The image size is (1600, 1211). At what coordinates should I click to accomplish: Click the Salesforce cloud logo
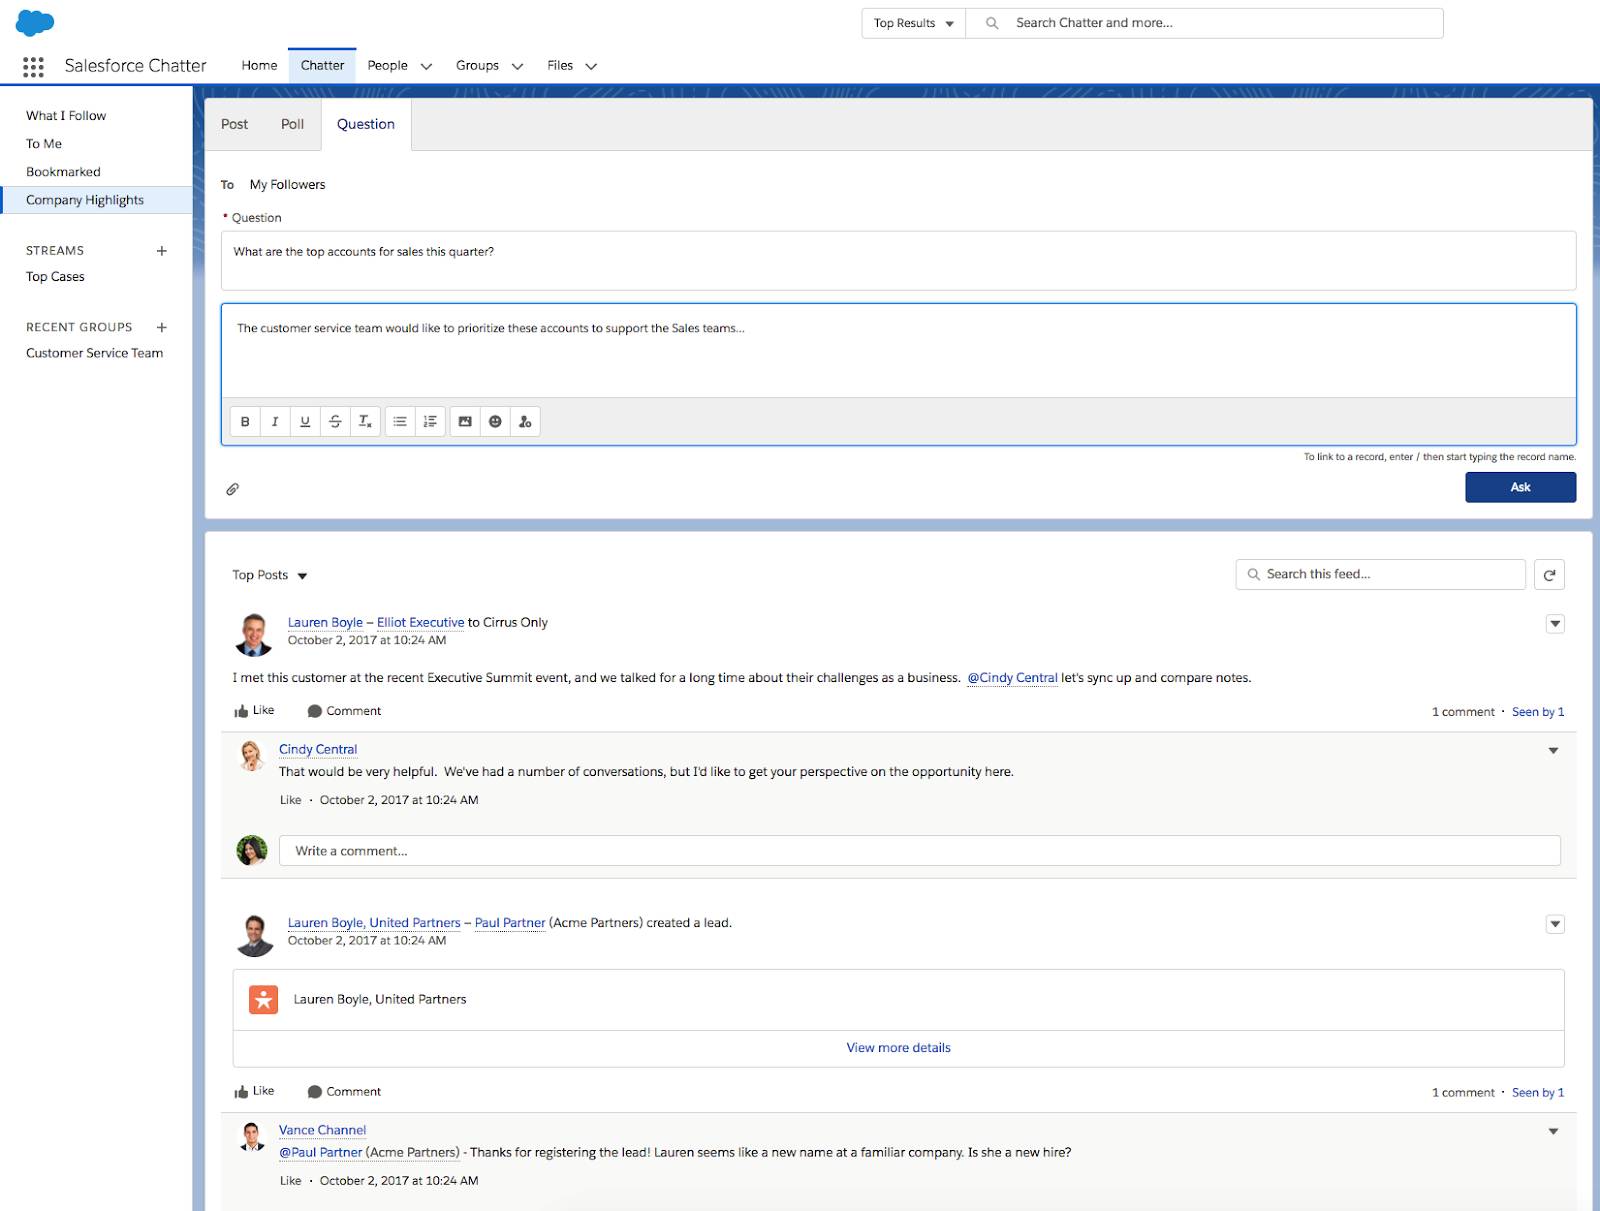click(x=35, y=22)
